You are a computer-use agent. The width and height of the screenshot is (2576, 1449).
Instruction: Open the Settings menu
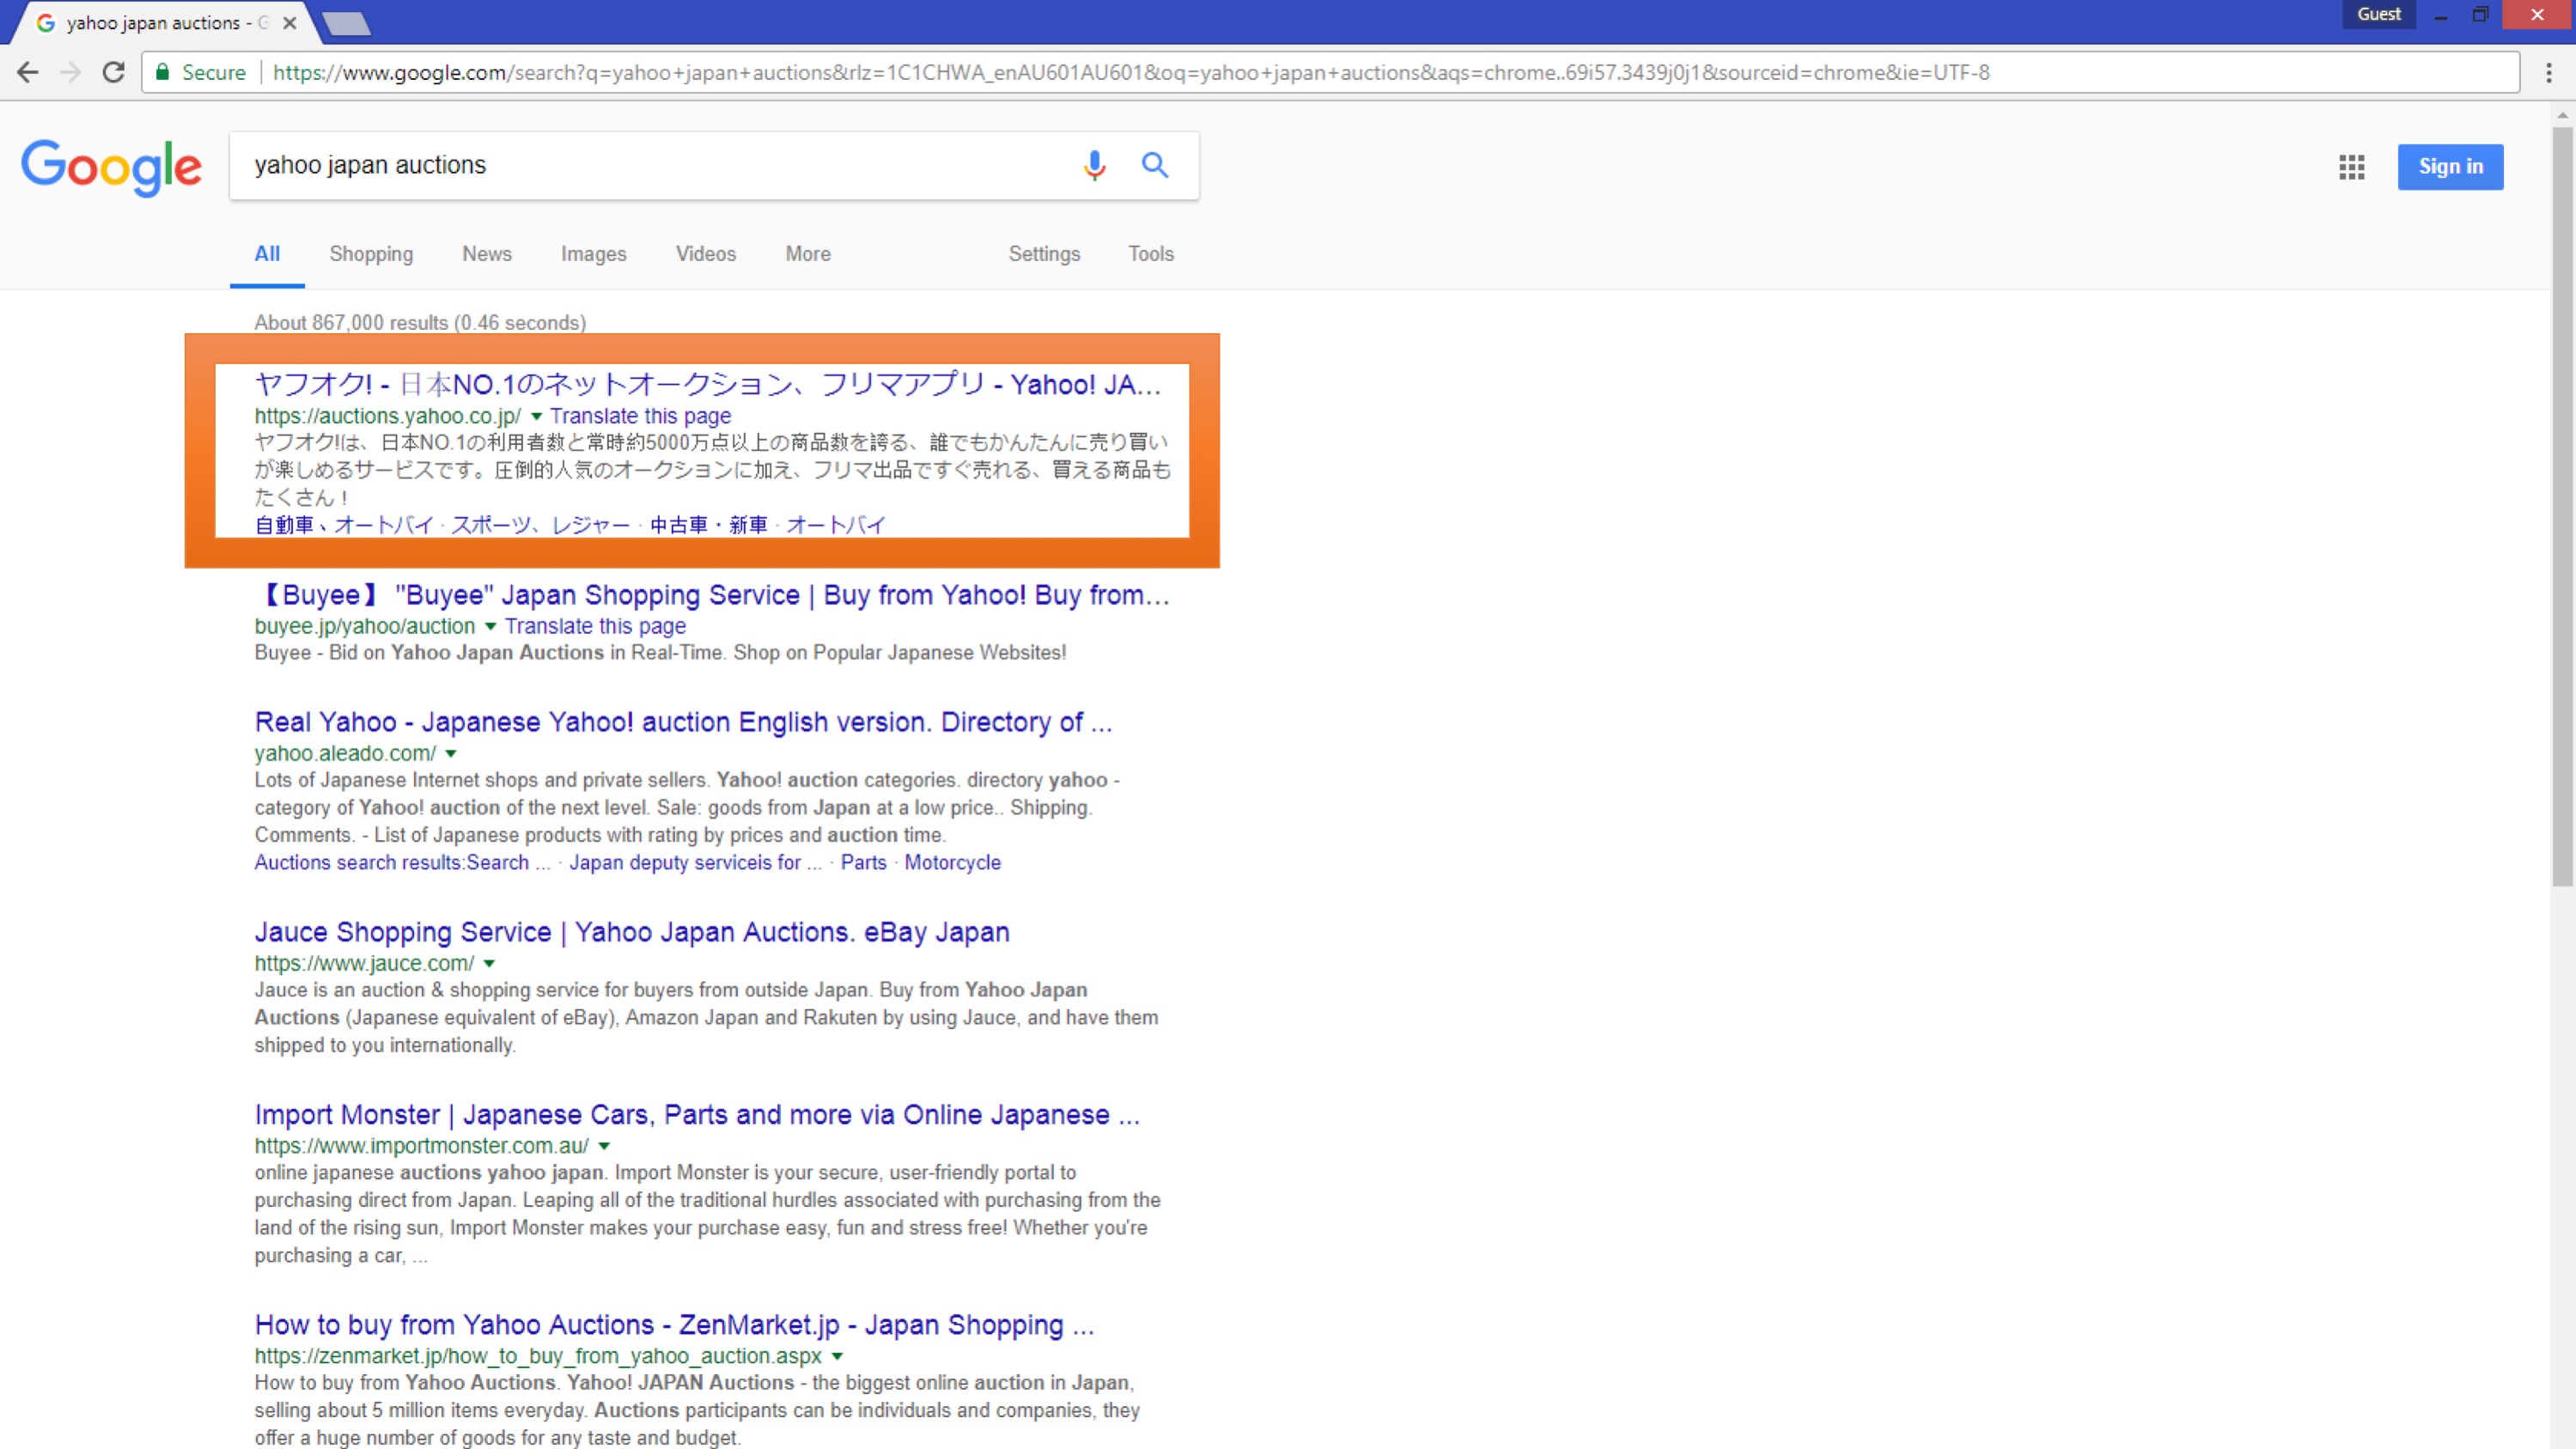[1044, 254]
